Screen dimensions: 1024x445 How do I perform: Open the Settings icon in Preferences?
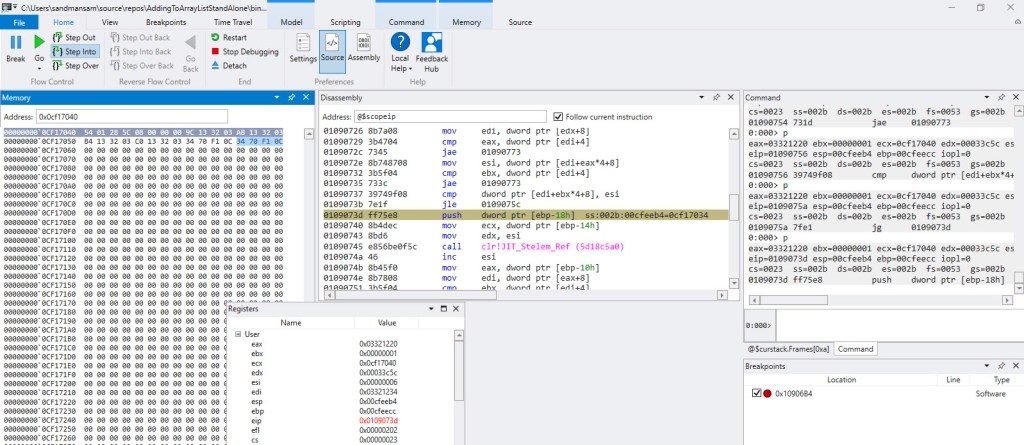click(x=303, y=48)
